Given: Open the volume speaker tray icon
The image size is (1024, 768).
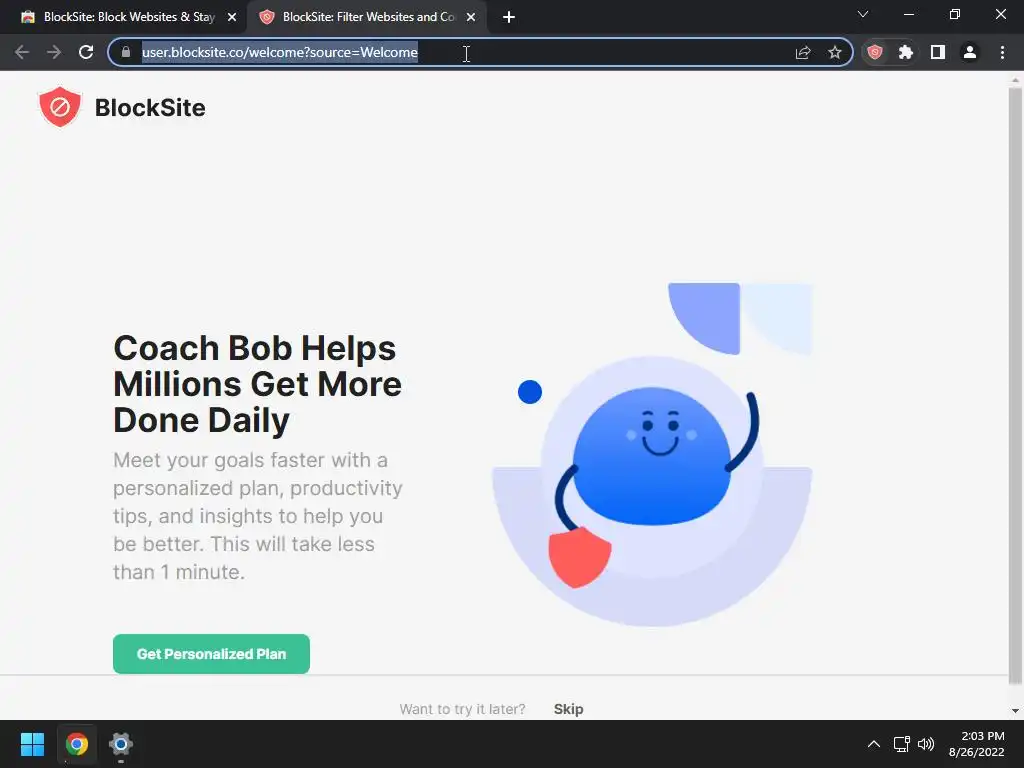Looking at the screenshot, I should point(926,744).
